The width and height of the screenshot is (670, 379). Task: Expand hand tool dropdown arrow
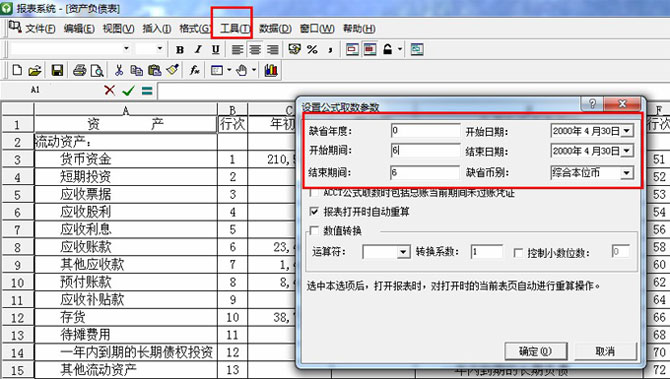click(254, 70)
